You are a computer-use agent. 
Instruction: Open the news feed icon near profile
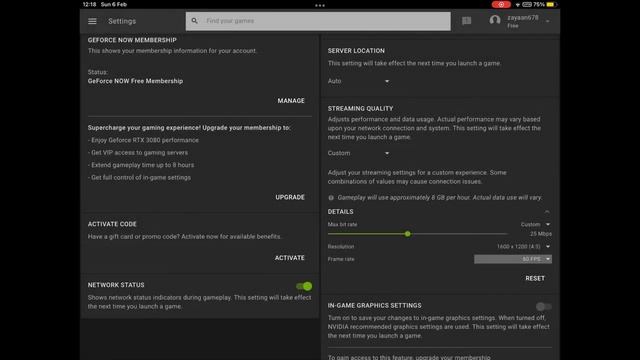pos(467,21)
